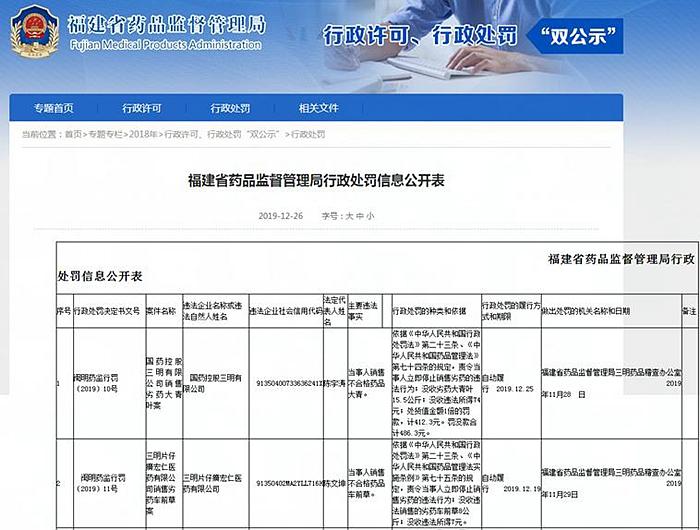Click credit code starting 91350402MA2YLL
This screenshot has width=700, height=530.
tap(289, 484)
